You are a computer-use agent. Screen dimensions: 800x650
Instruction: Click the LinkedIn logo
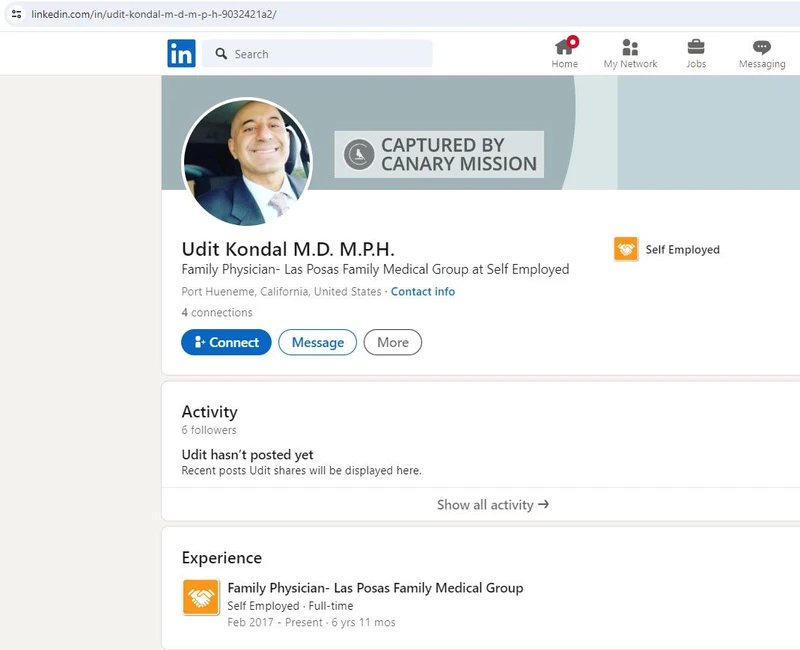[181, 54]
